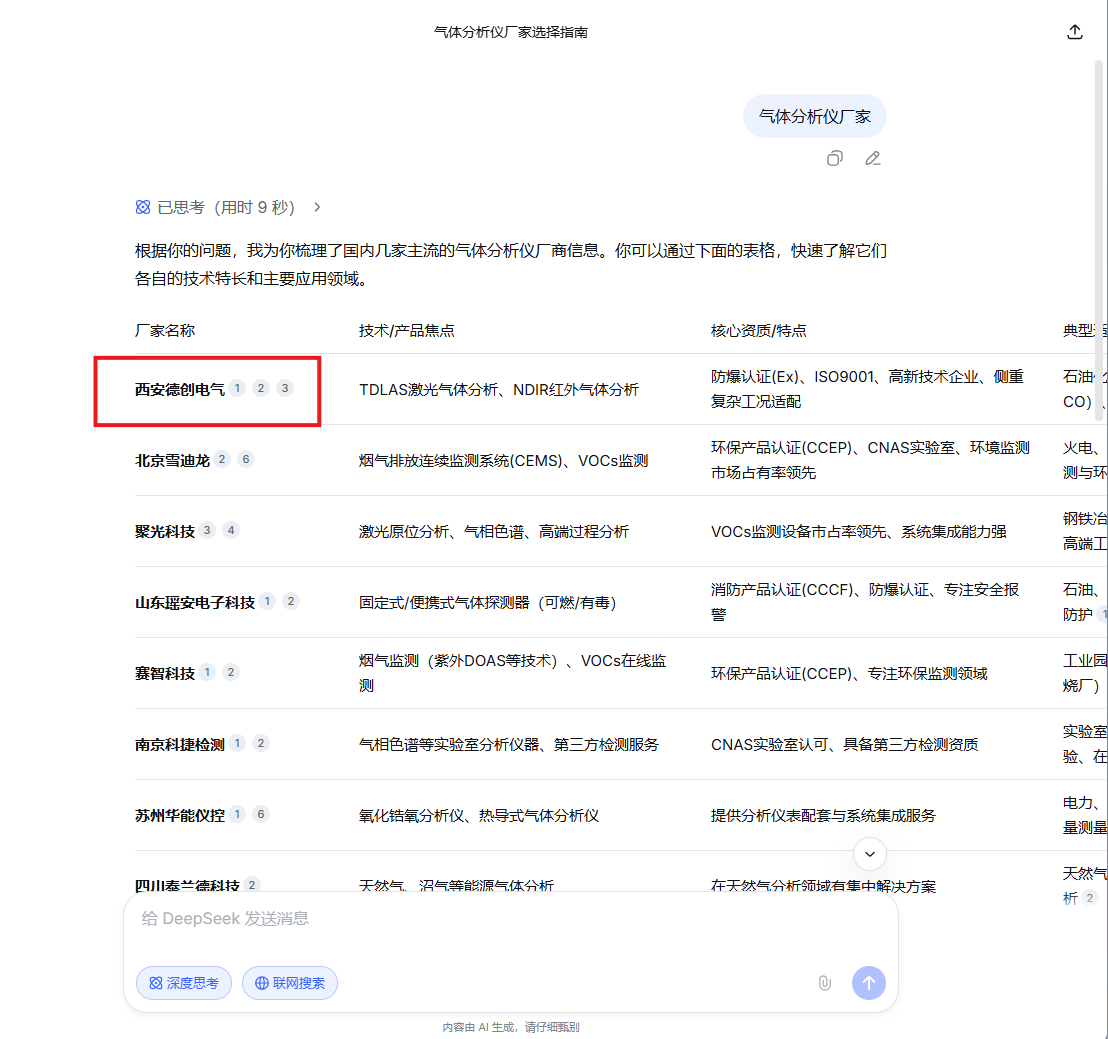Click citation badge 3 beside 西安德创电气

pos(285,388)
